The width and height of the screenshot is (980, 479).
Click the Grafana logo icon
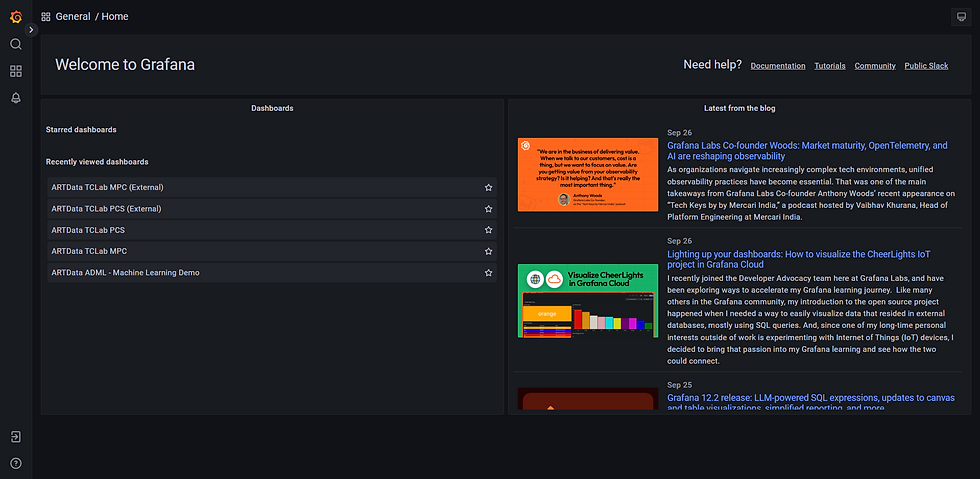pyautogui.click(x=16, y=17)
